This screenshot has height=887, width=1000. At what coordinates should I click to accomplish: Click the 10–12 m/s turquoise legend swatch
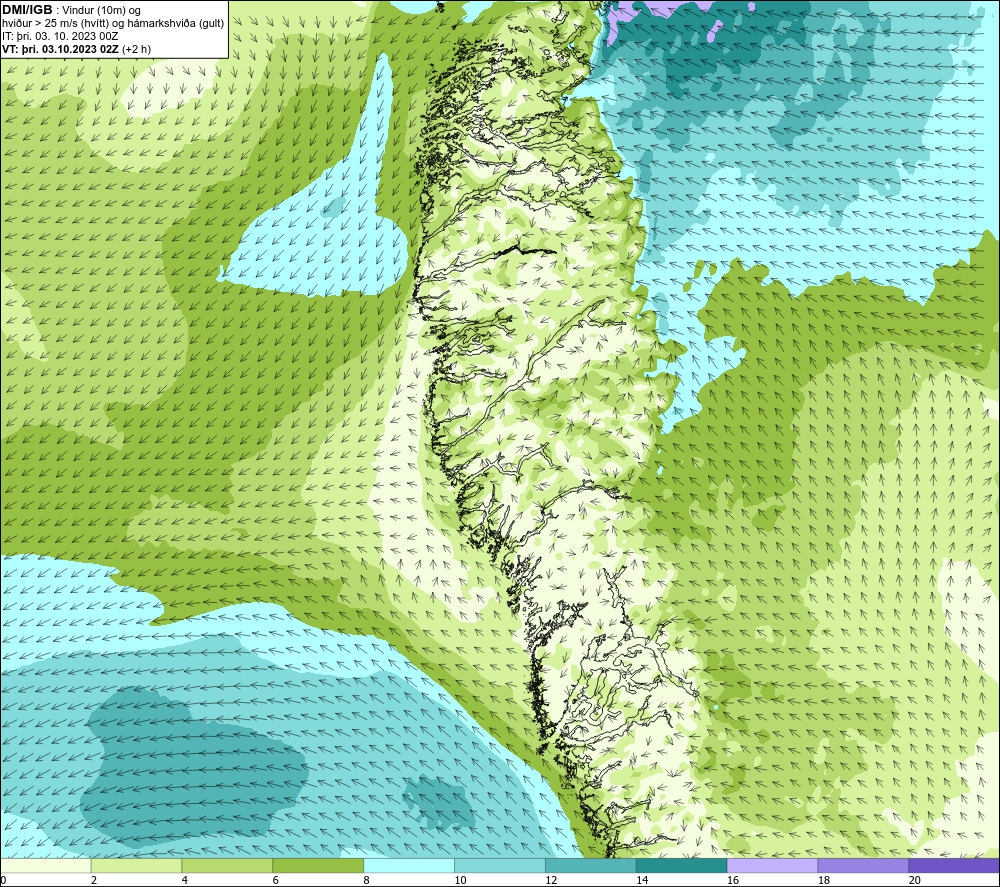[x=500, y=866]
